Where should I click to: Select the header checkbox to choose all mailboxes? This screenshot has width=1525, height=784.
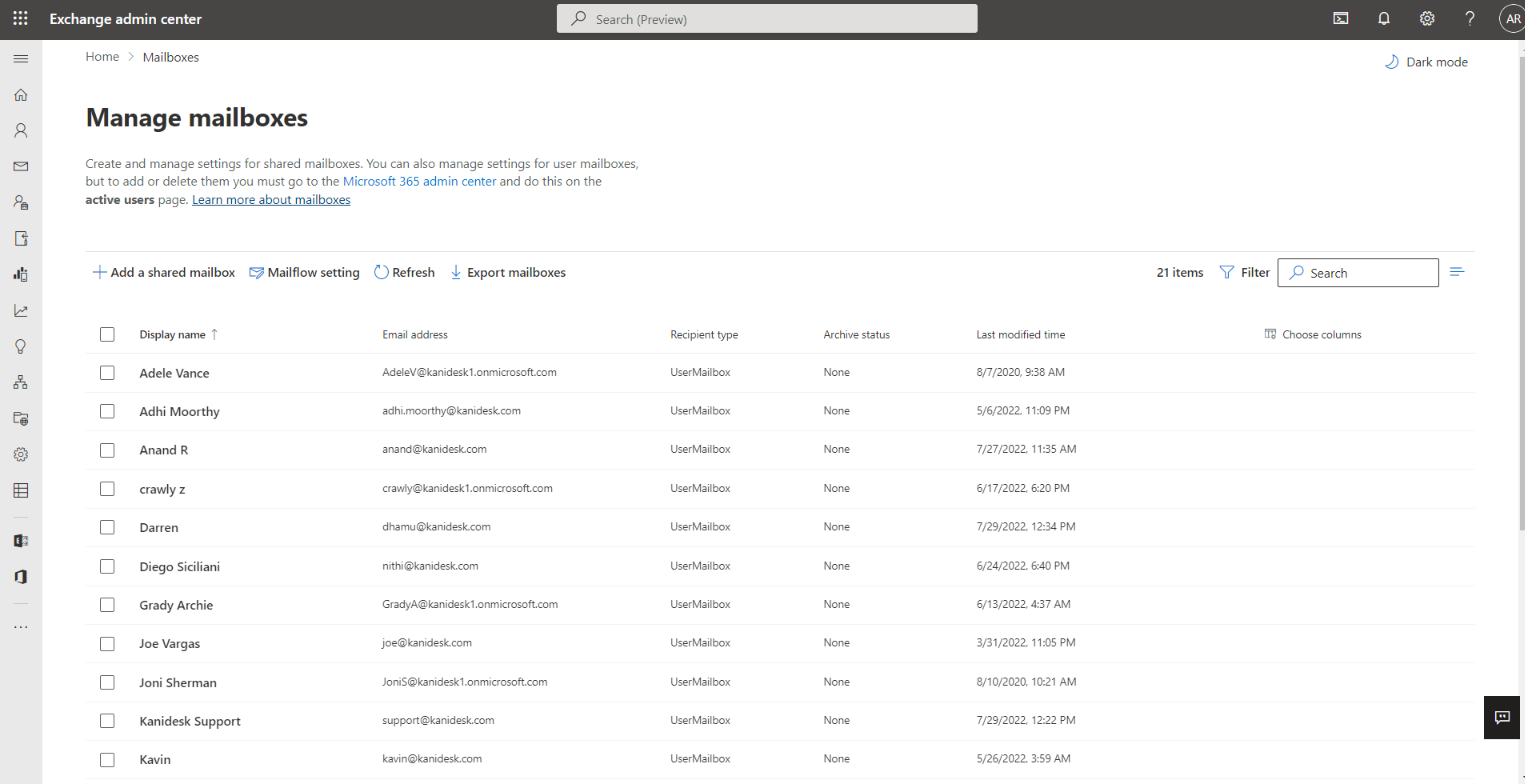[107, 334]
